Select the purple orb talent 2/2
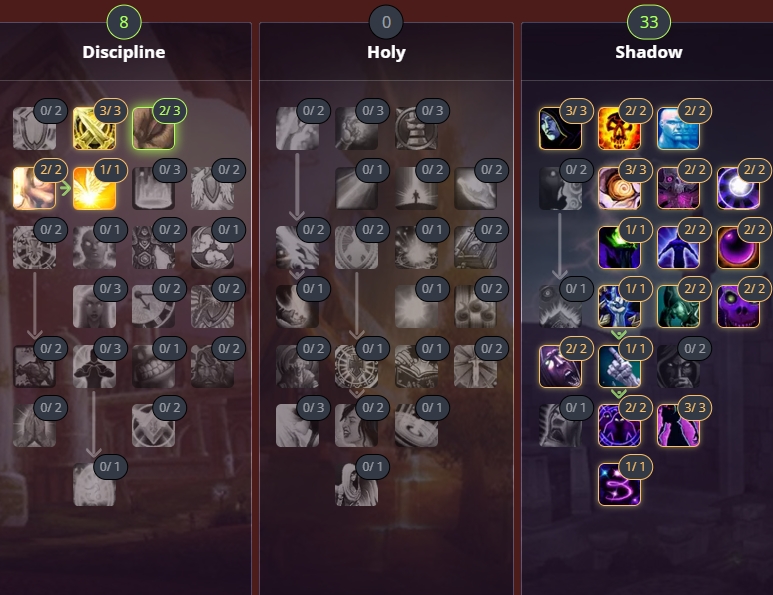Image resolution: width=773 pixels, height=595 pixels. tap(738, 247)
